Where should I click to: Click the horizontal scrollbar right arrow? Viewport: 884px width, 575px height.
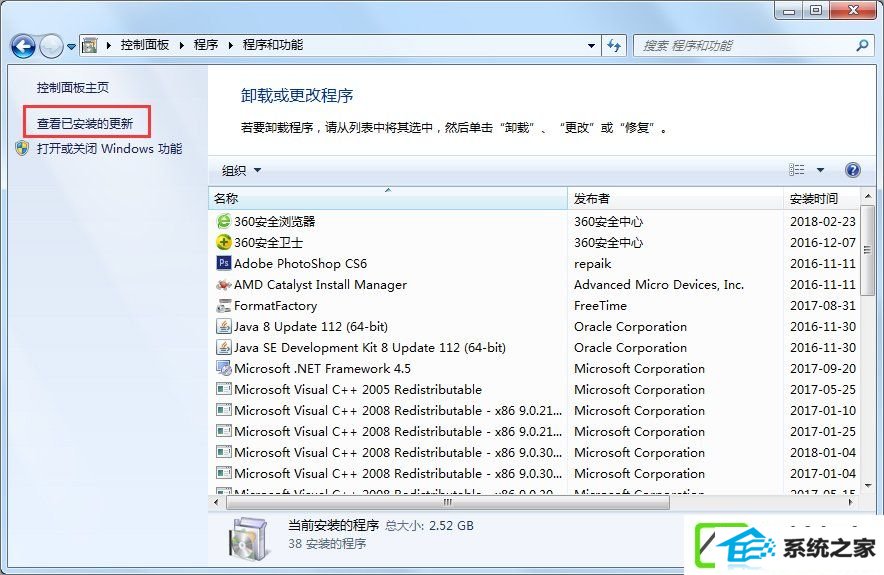851,502
